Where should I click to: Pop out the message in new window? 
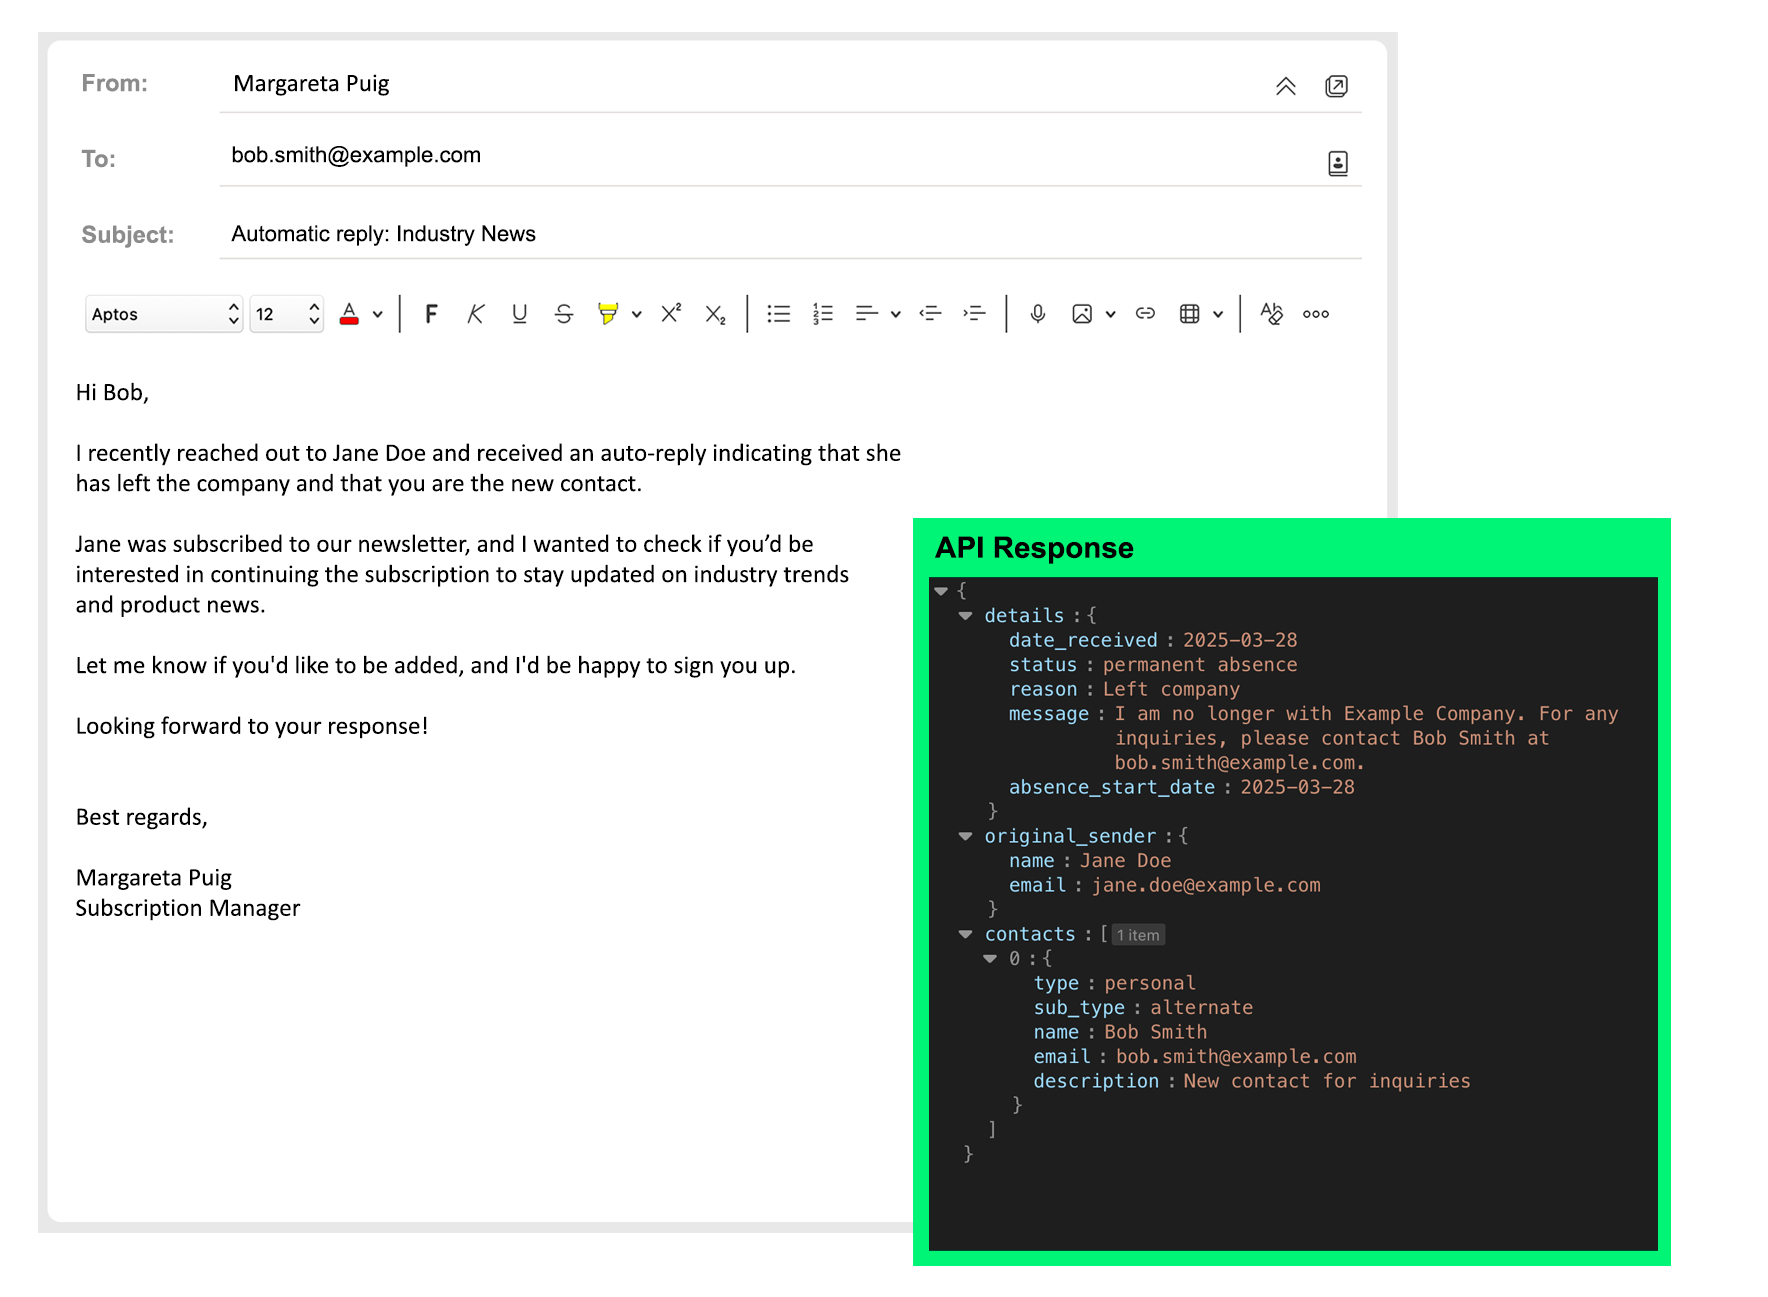tap(1336, 86)
